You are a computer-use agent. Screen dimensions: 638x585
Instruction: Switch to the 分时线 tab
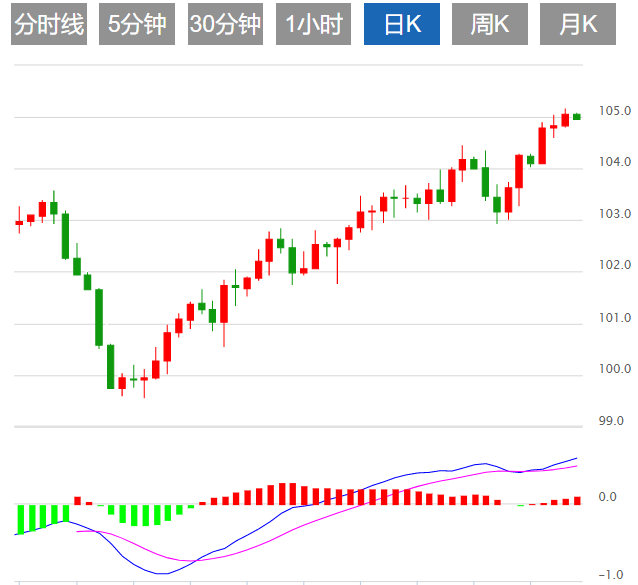coord(50,25)
